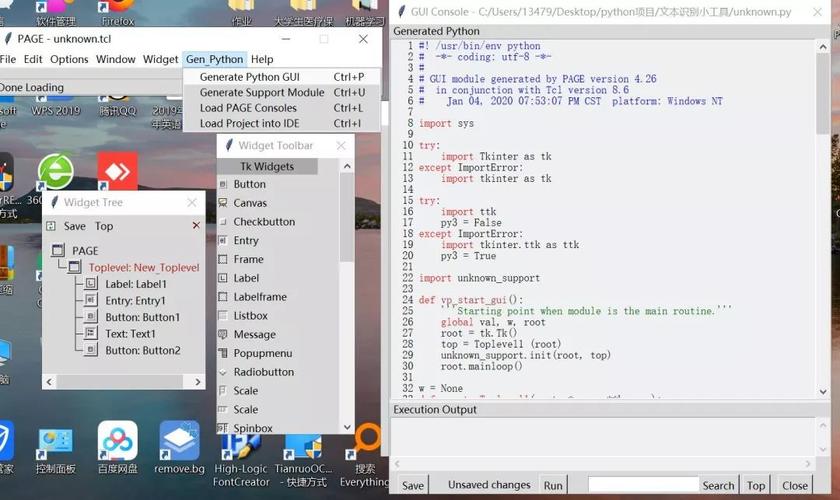The height and width of the screenshot is (500, 840).
Task: Open the Gen_Python menu
Action: pos(214,59)
